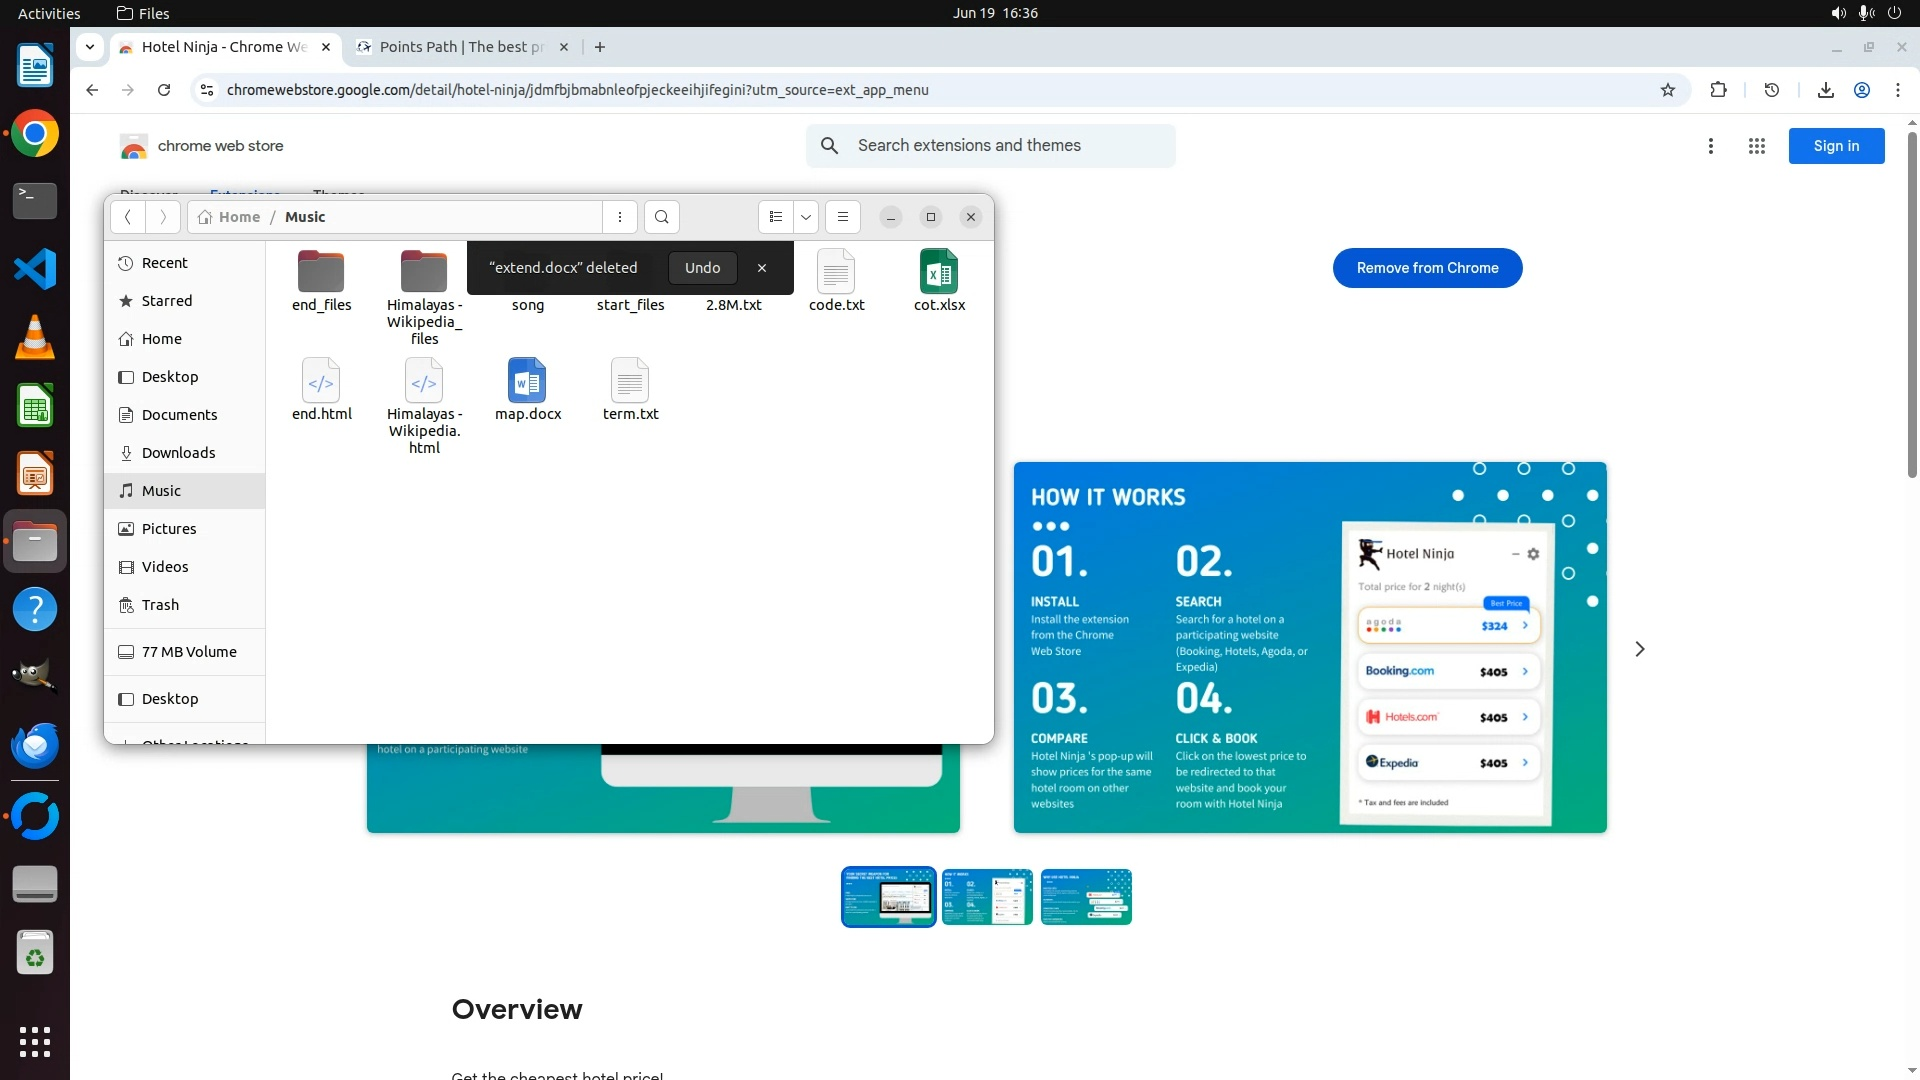Open Google apps grid icon
The image size is (1920, 1080).
(1756, 146)
